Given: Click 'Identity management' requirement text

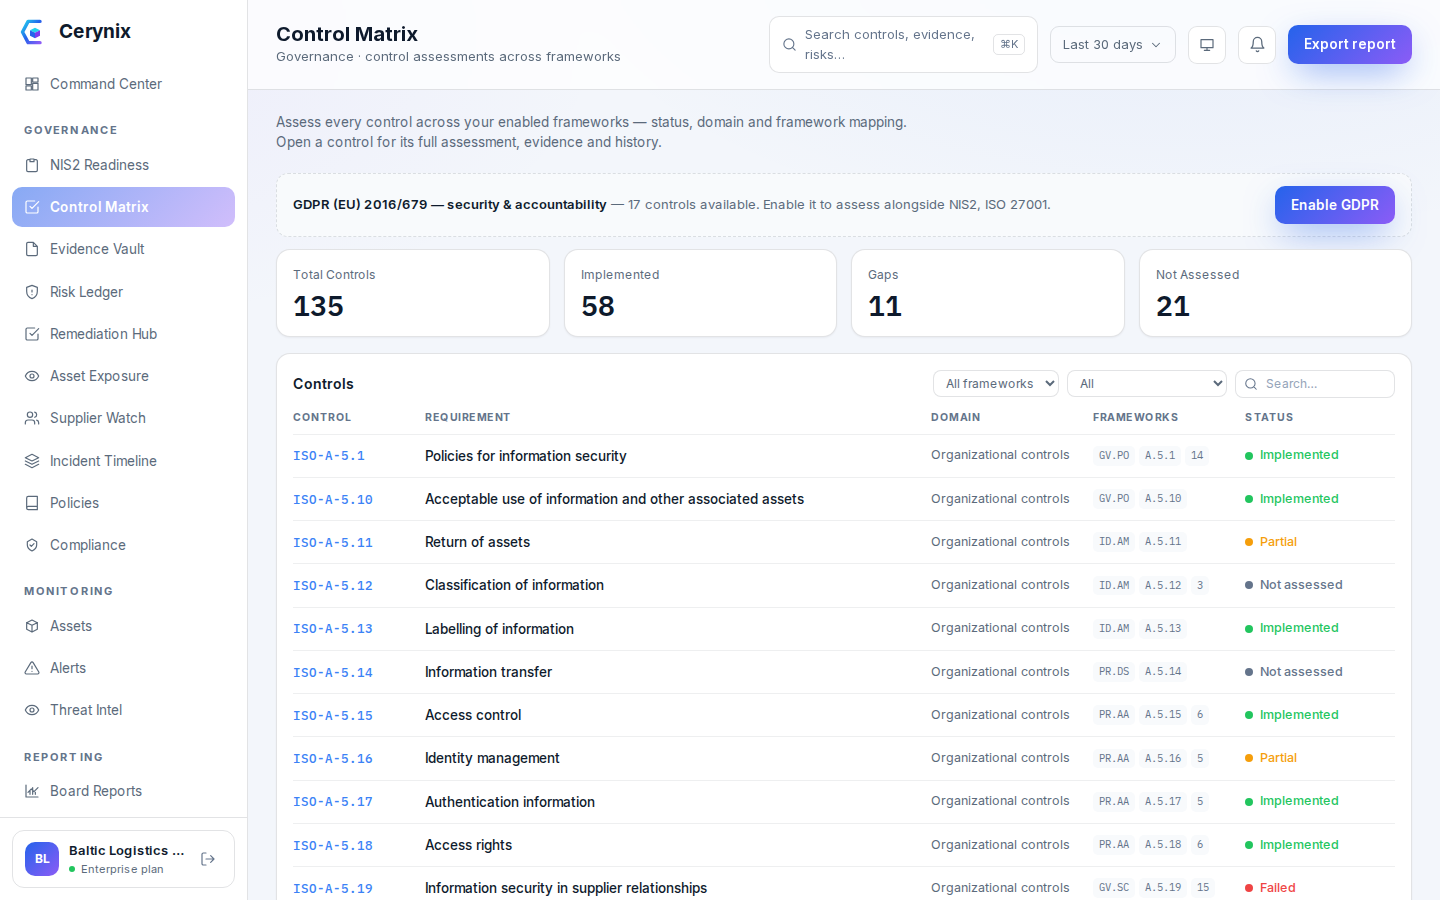Looking at the screenshot, I should [492, 758].
